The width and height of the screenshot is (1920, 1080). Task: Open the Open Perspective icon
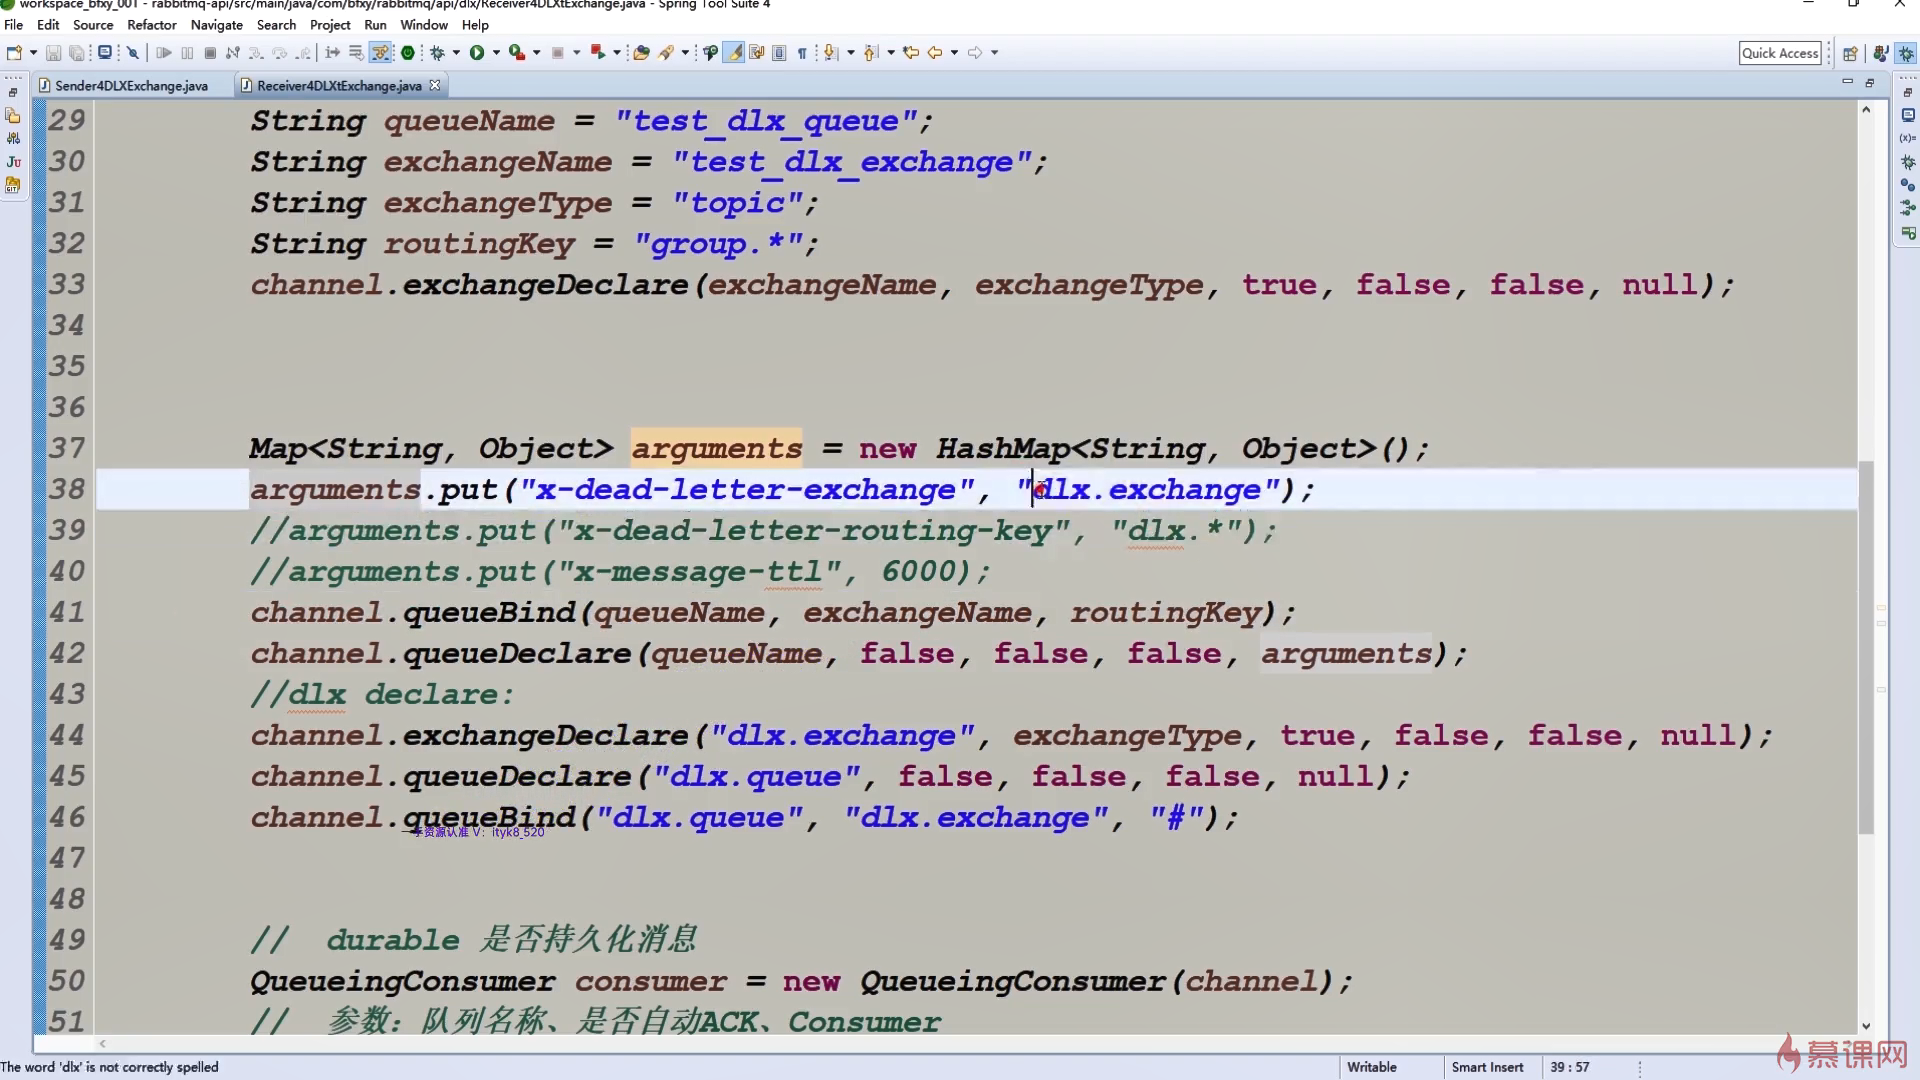(x=1850, y=54)
